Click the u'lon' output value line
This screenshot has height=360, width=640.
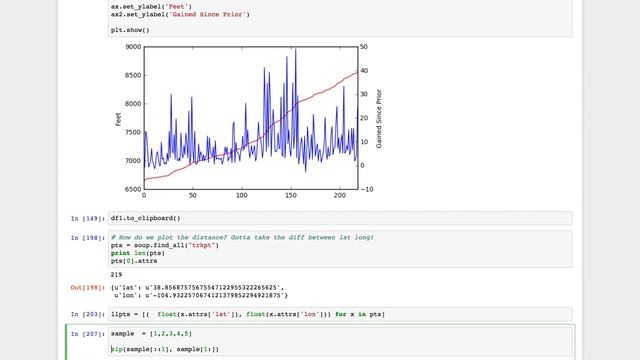coord(201,295)
